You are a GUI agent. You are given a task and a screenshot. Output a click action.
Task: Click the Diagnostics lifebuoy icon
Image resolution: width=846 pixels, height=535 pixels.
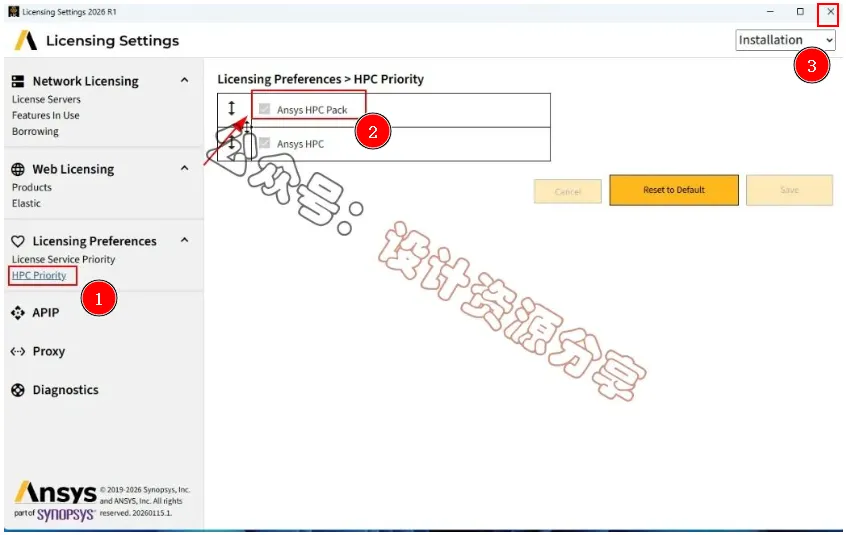point(18,390)
